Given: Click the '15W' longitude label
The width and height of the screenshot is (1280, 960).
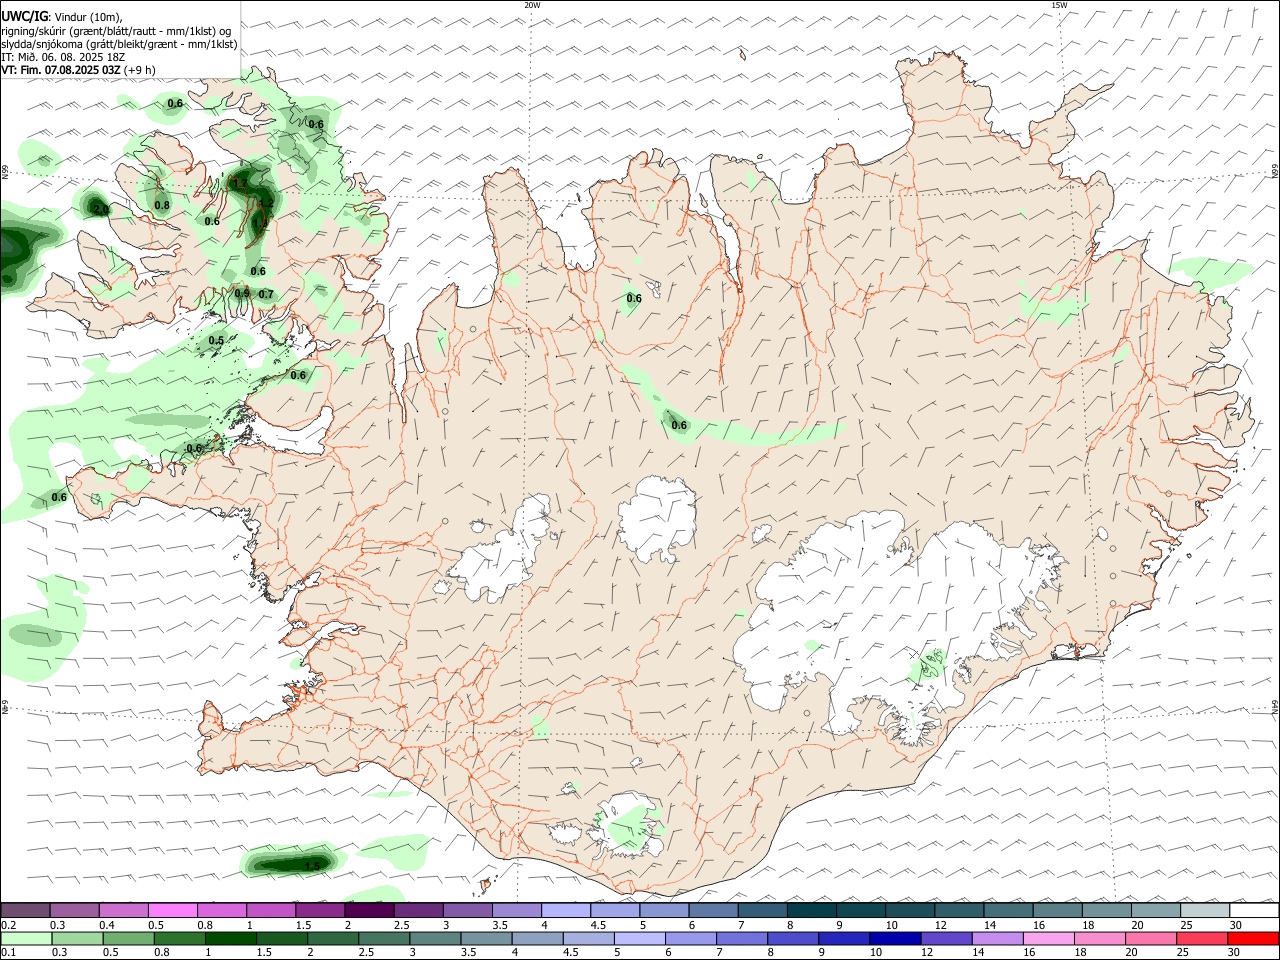Looking at the screenshot, I should (1059, 5).
